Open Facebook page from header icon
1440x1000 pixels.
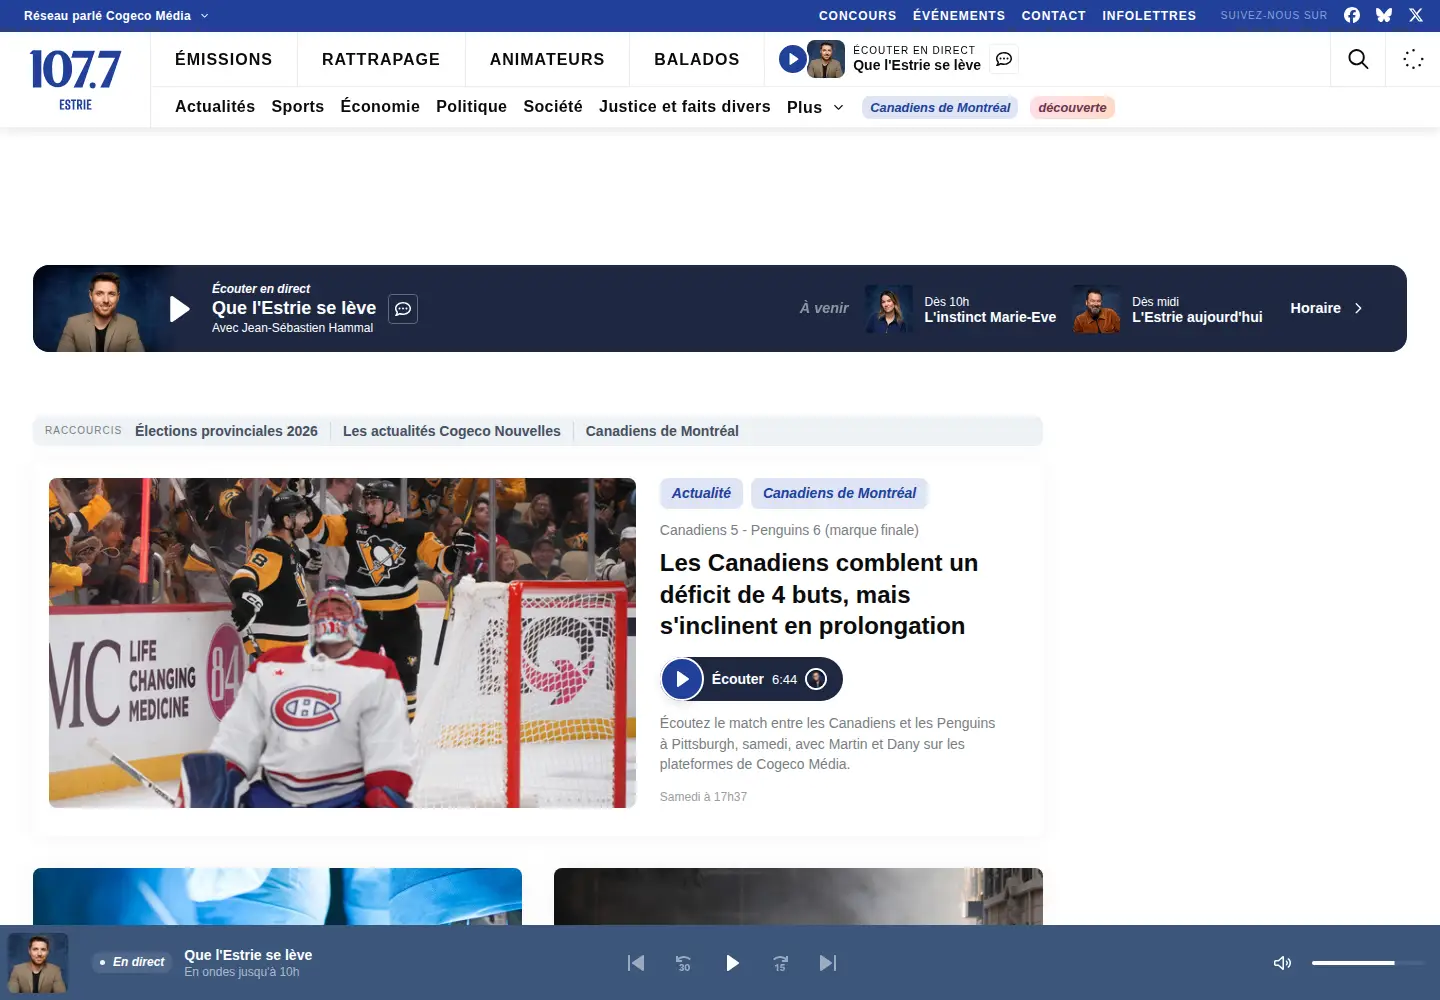(1352, 15)
